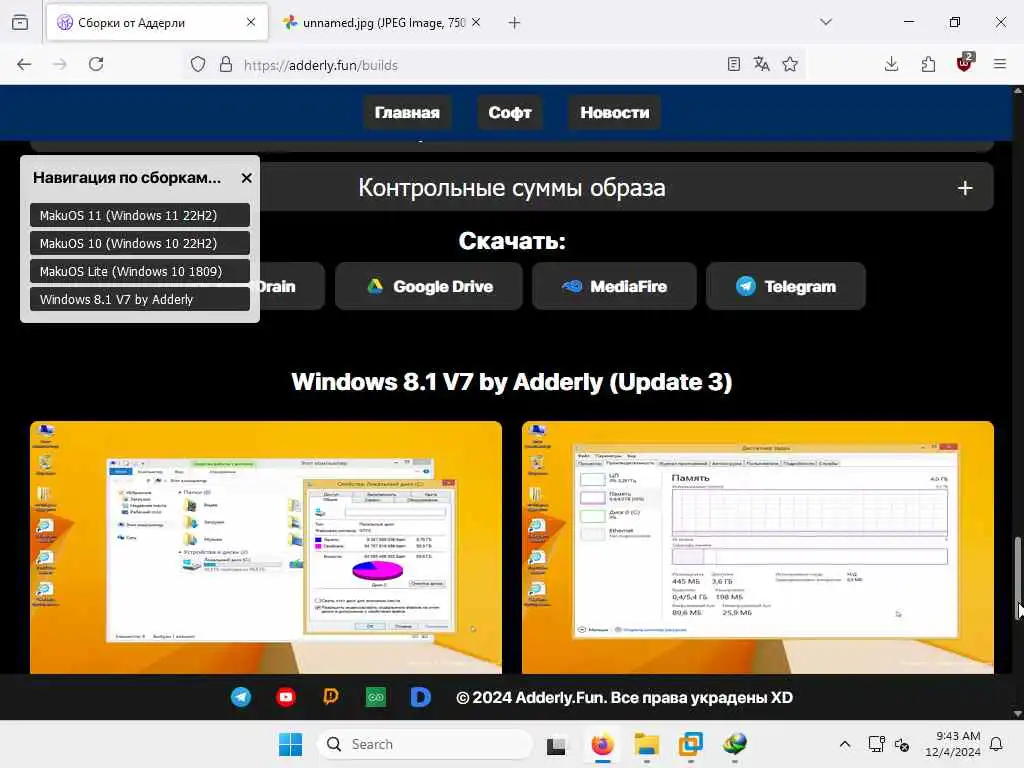1024x768 pixels.
Task: Open Telegram icon in page footer
Action: (241, 697)
